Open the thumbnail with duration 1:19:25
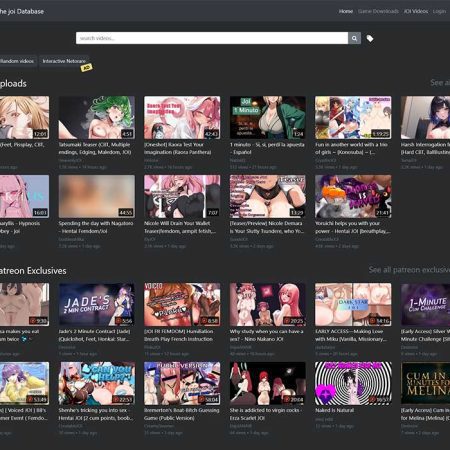Viewport: 450px width, 450px height. (353, 117)
